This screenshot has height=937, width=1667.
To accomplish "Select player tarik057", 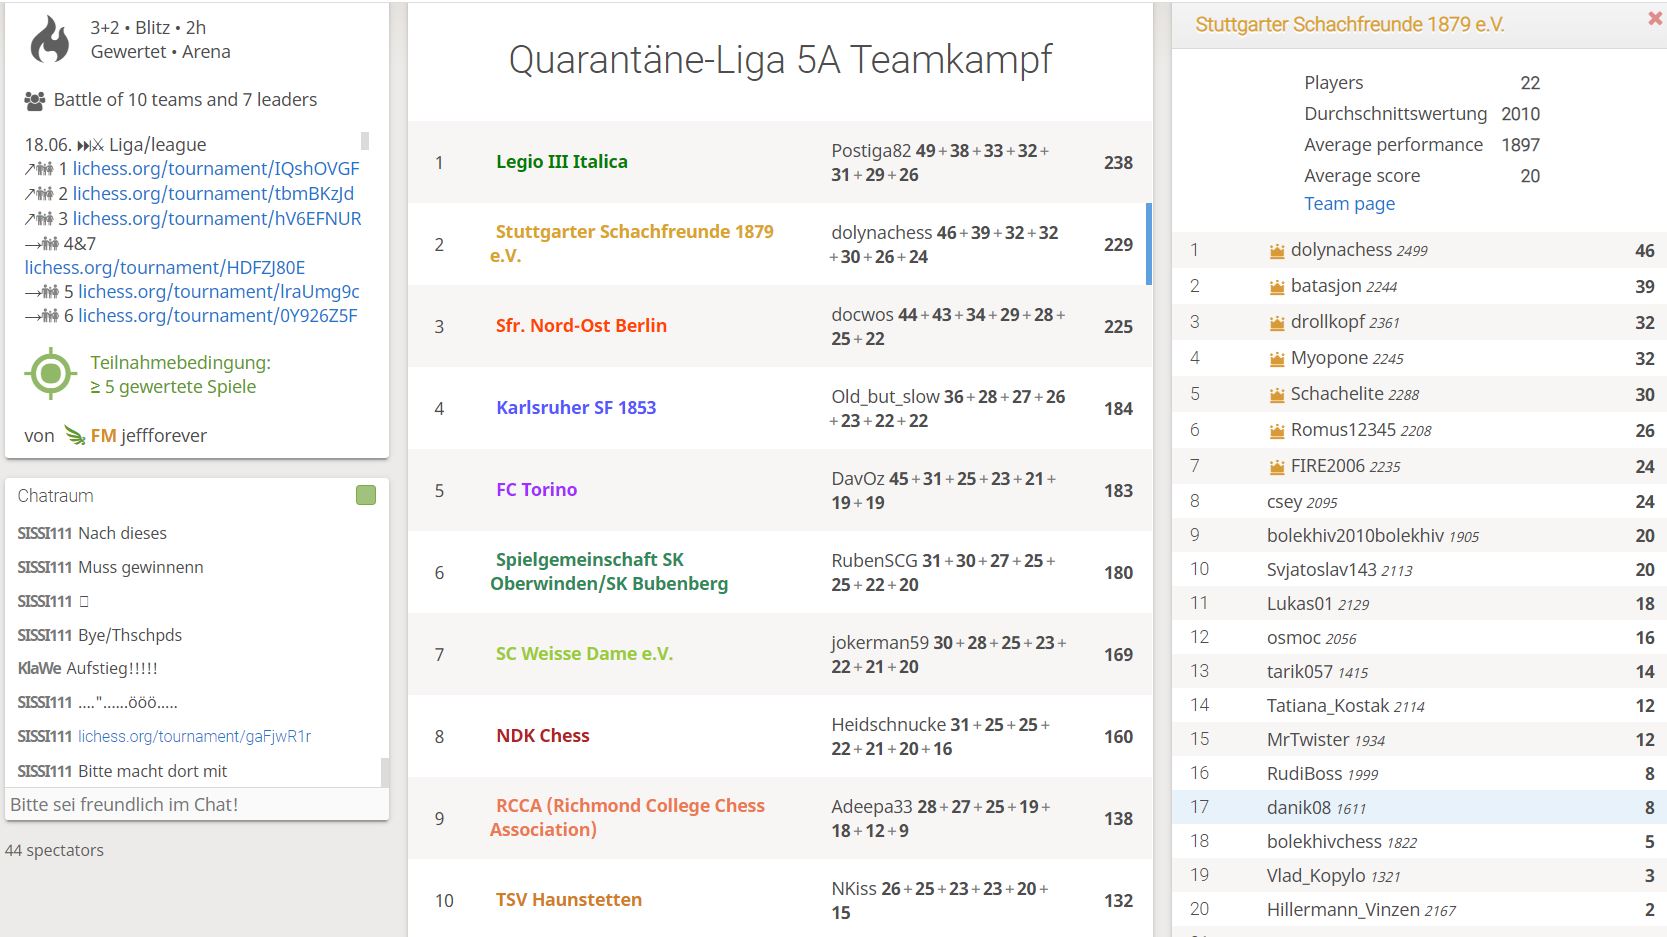I will tap(1419, 672).
